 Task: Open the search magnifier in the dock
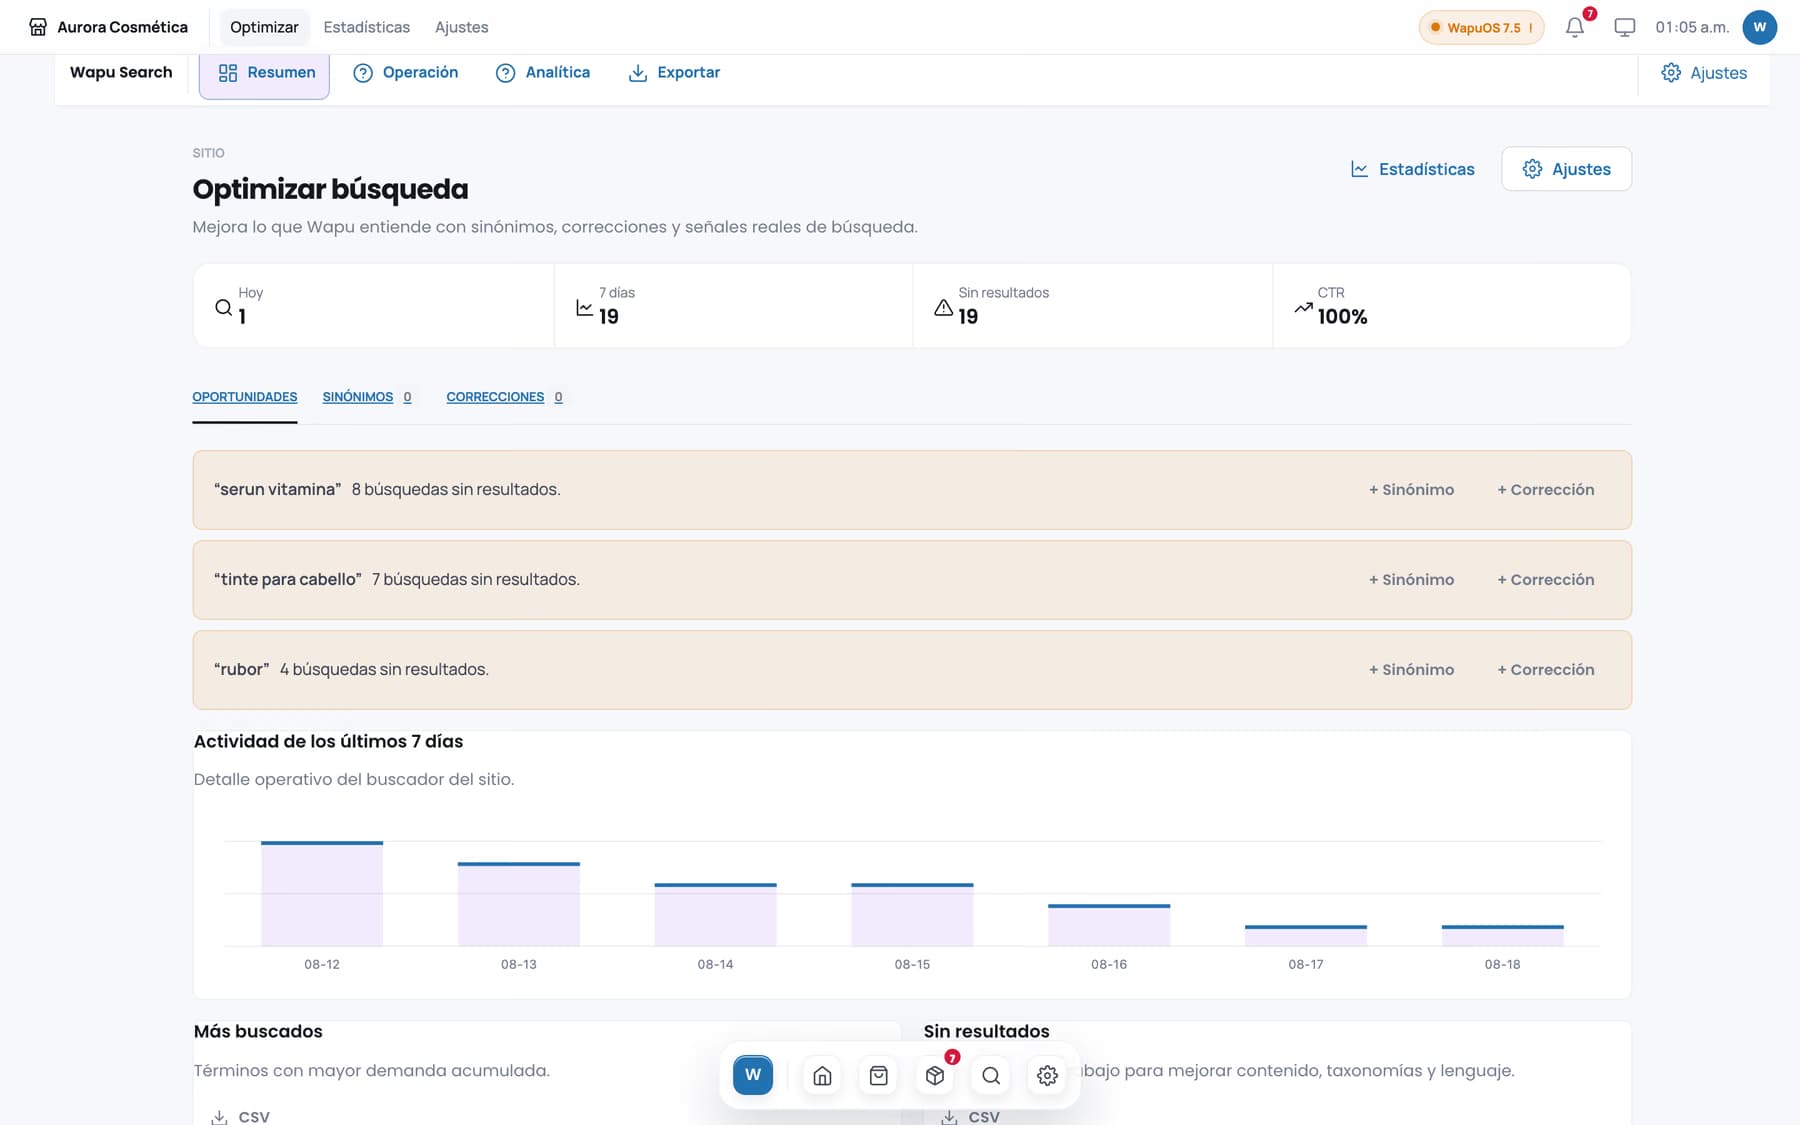[x=991, y=1075]
